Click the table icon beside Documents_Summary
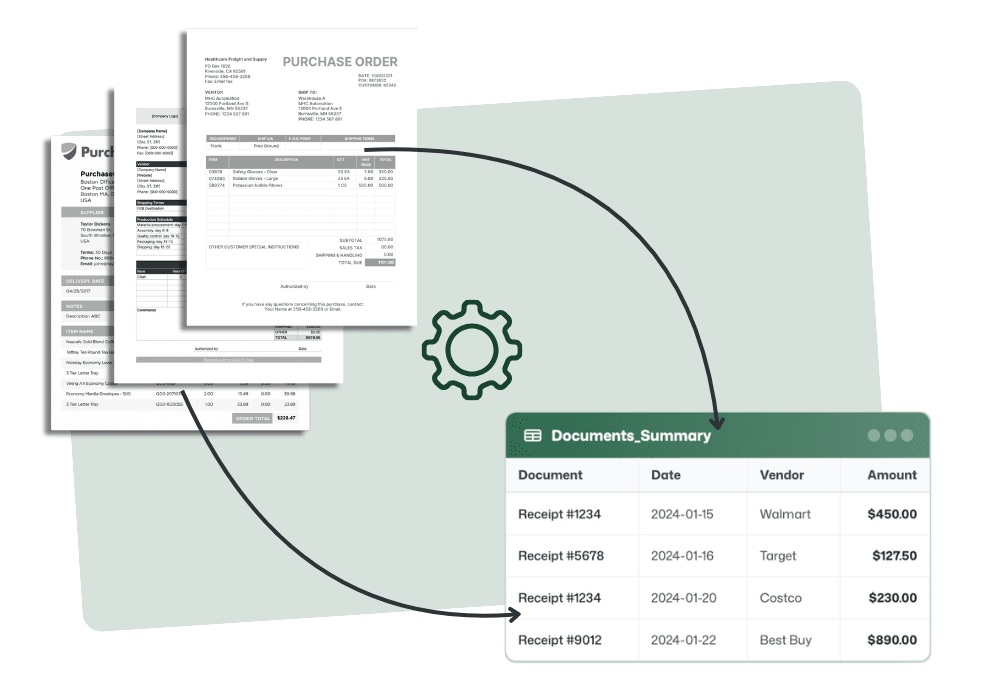Viewport: 1000px width, 700px height. pyautogui.click(x=533, y=435)
